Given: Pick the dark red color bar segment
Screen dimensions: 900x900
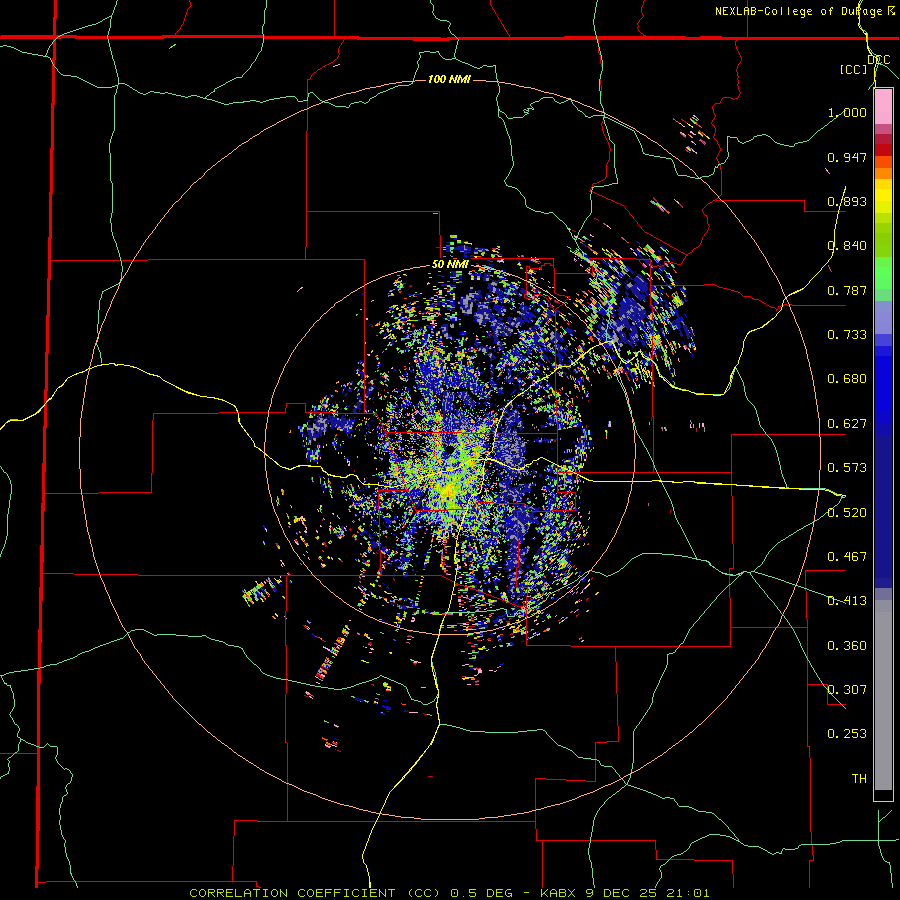Looking at the screenshot, I should (x=883, y=150).
